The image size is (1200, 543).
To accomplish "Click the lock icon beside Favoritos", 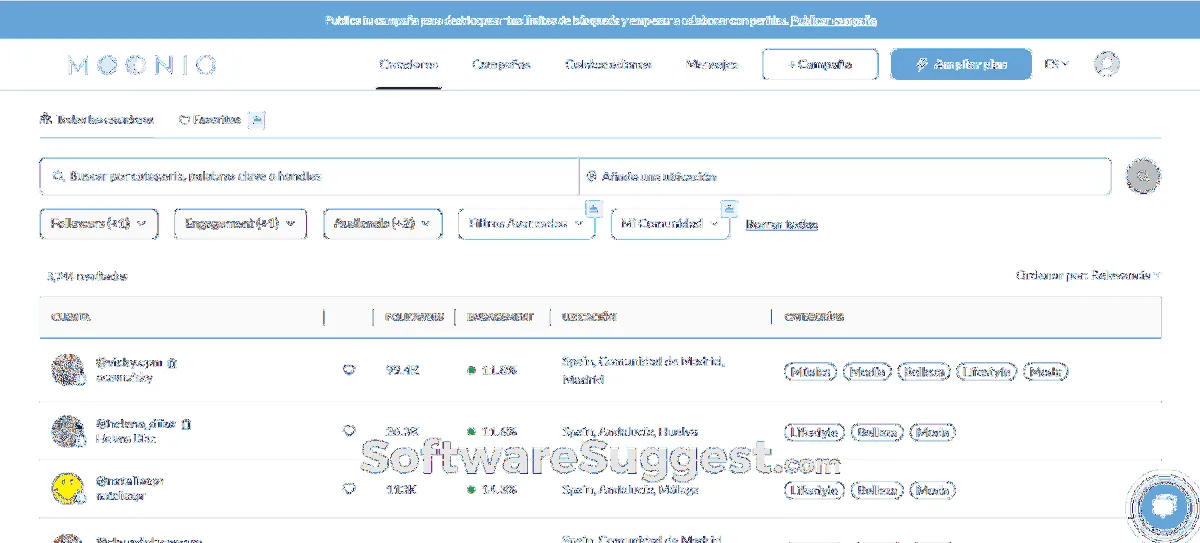I will (257, 120).
